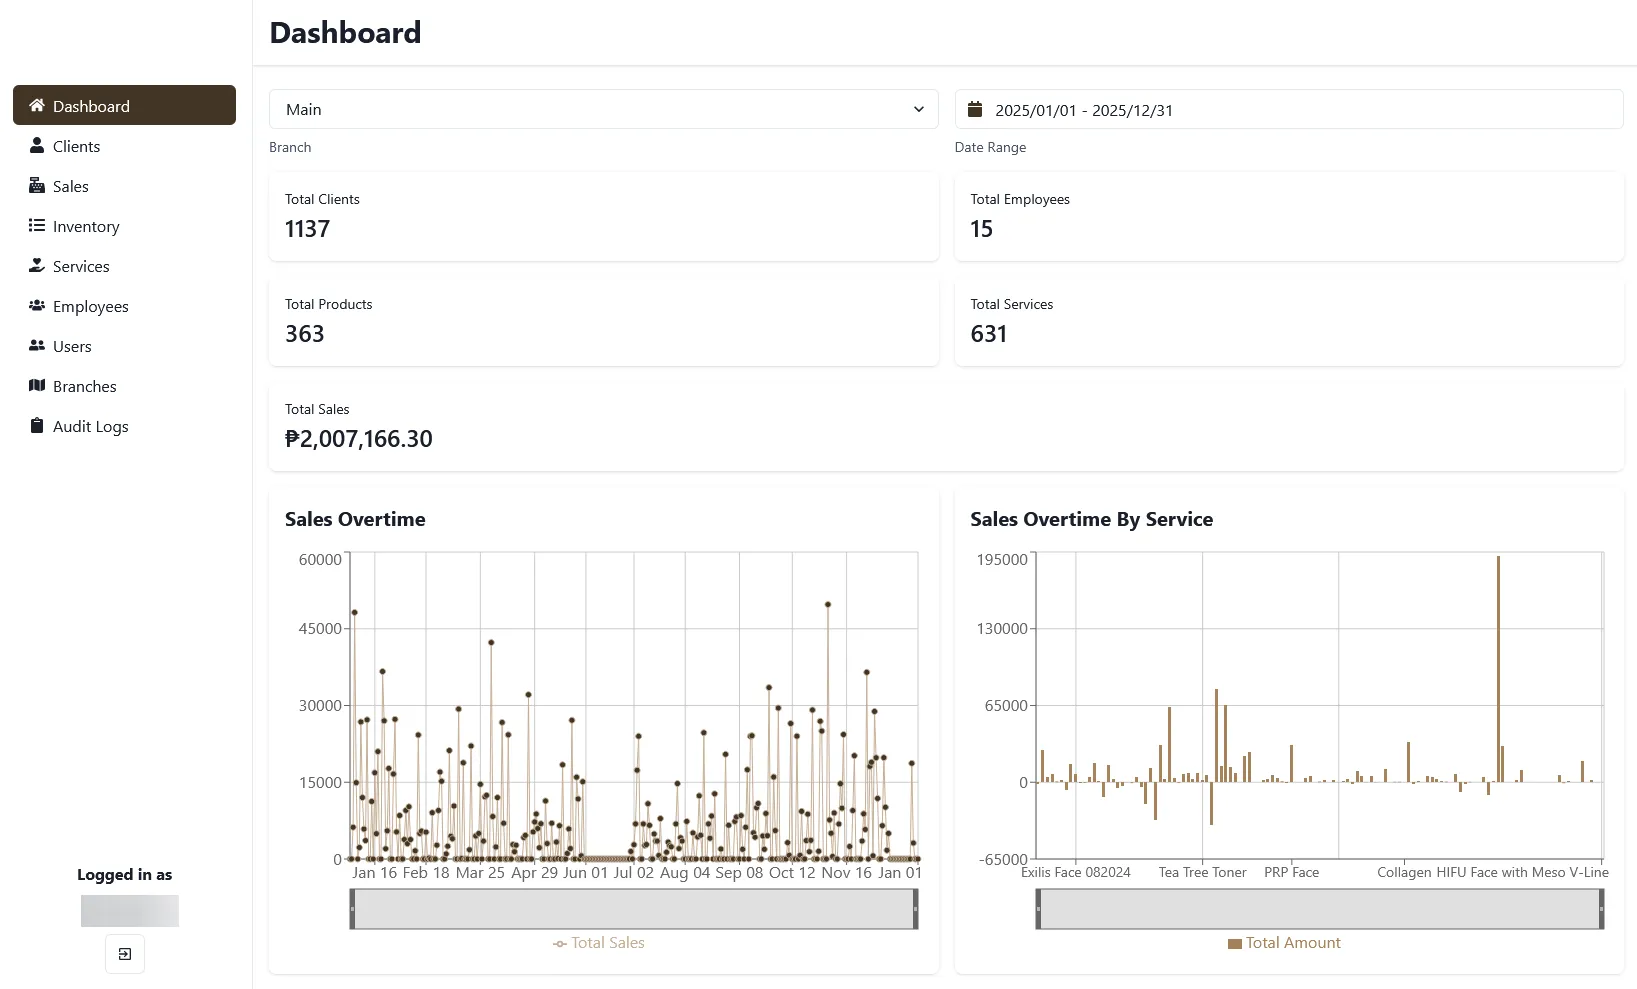
Task: Toggle the Total Amount legend series
Action: 1284,943
